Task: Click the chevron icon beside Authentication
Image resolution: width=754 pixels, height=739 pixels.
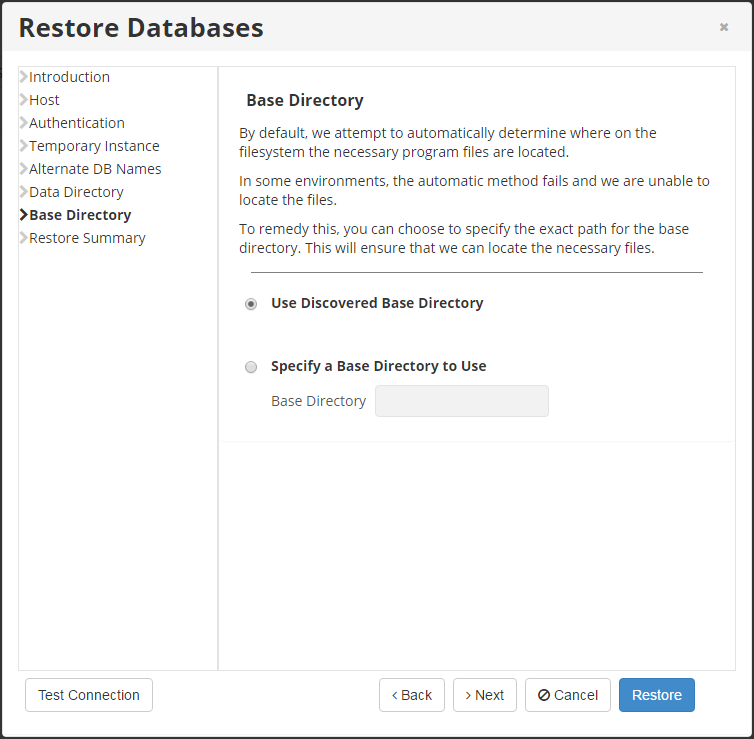Action: tap(23, 123)
